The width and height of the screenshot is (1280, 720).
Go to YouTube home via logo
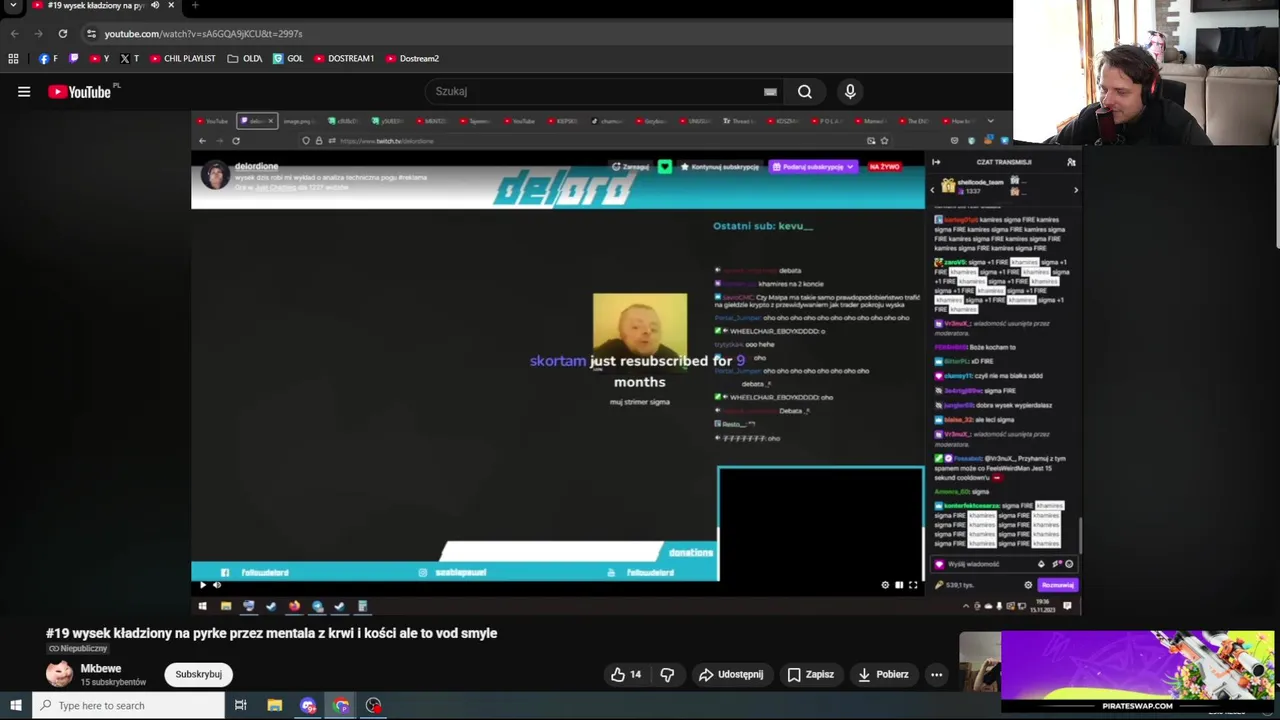79,92
